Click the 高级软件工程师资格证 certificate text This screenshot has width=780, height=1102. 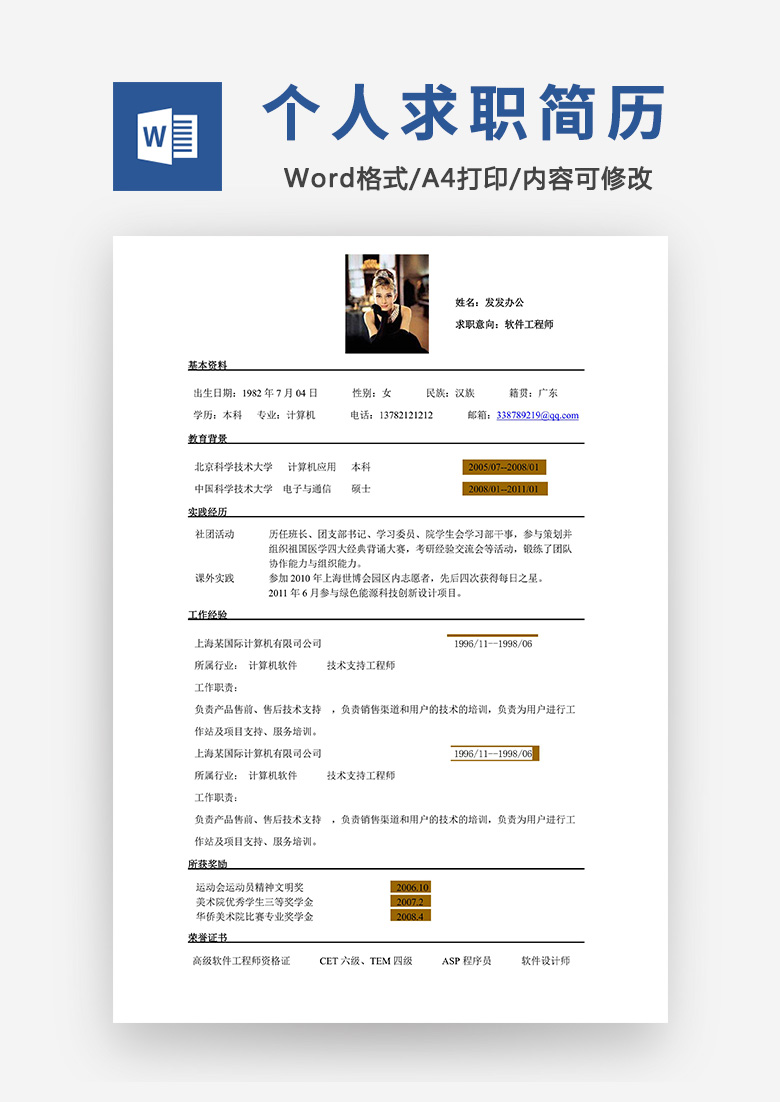pyautogui.click(x=241, y=961)
